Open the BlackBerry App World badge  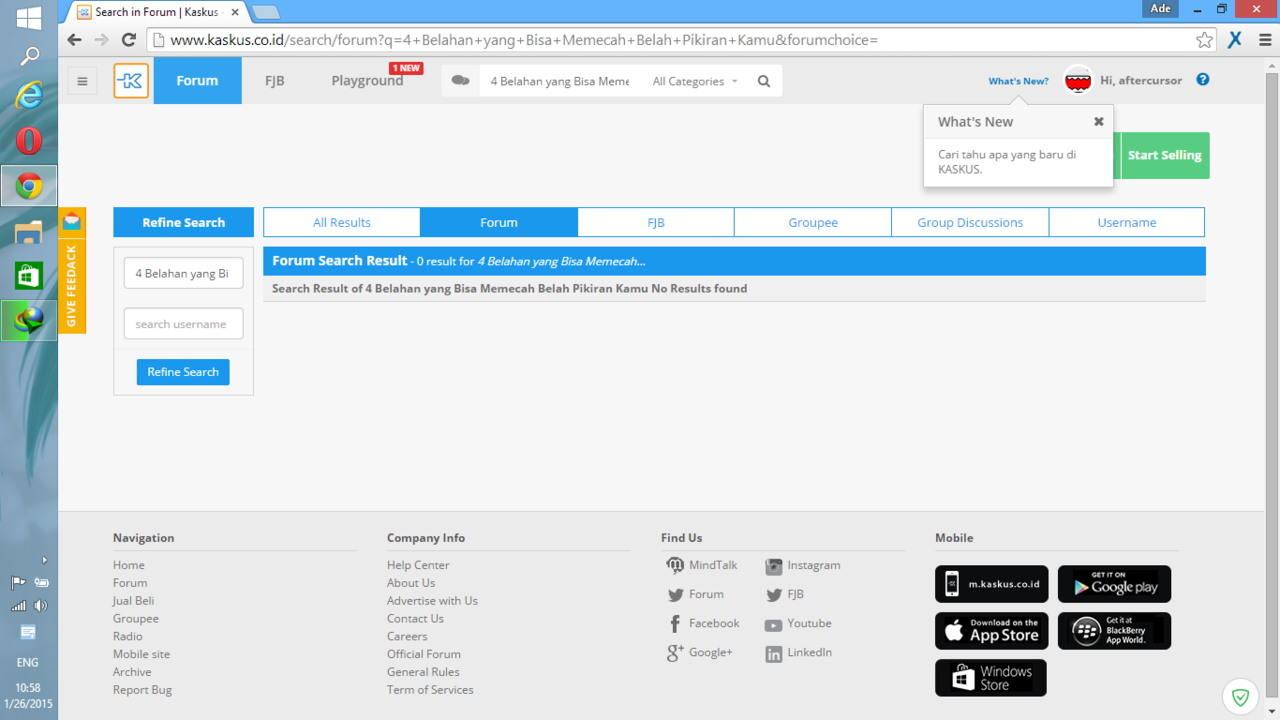coord(1114,631)
